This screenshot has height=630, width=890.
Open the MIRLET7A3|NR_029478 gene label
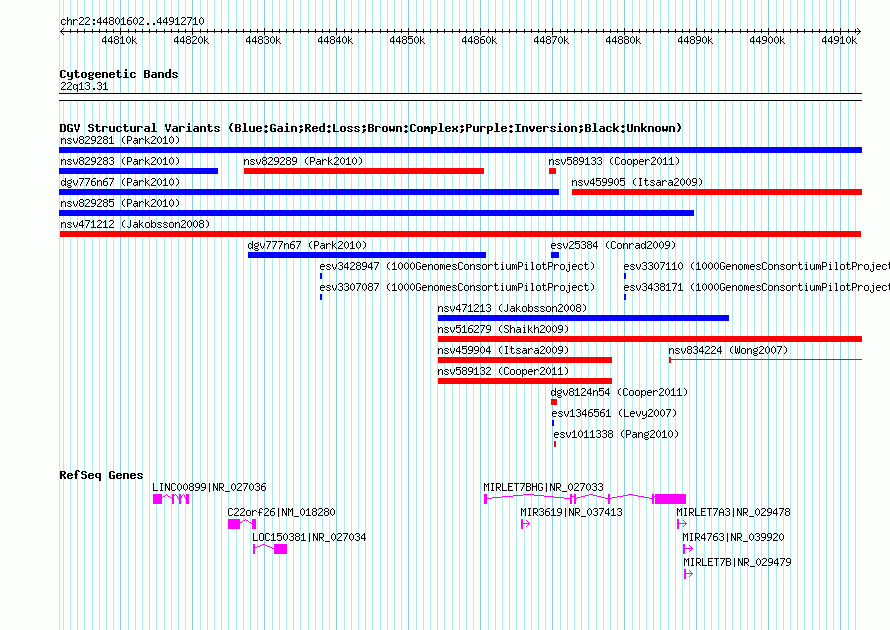click(x=733, y=512)
